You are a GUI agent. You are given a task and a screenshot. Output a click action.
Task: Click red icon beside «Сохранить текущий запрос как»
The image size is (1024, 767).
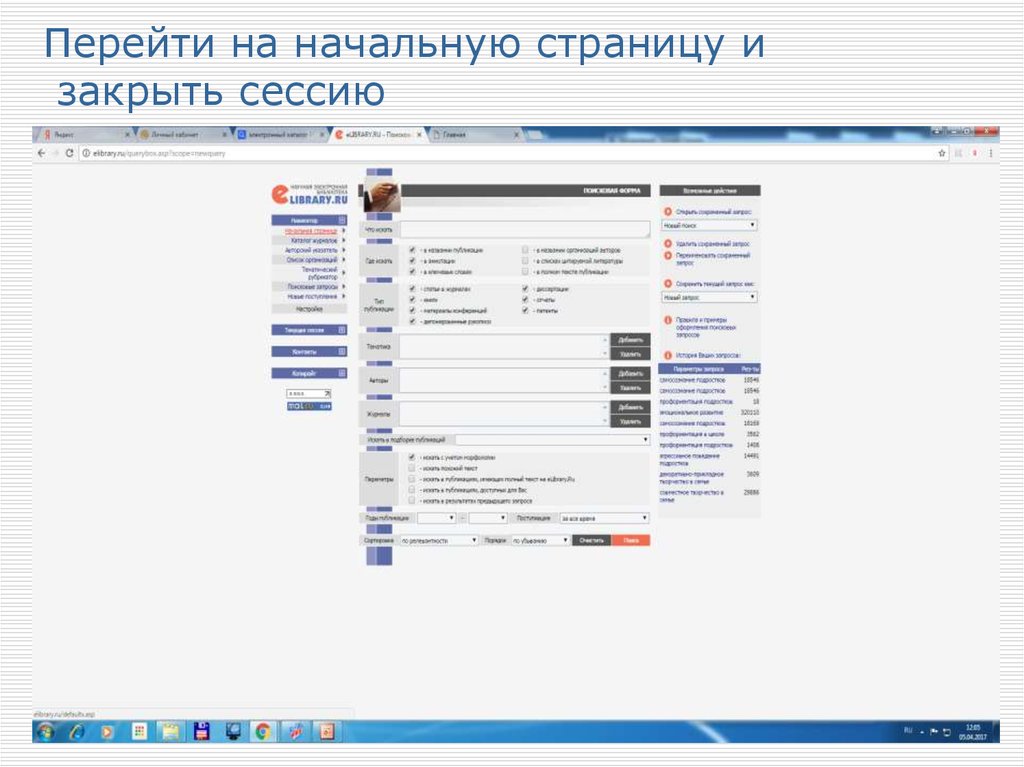coord(667,282)
